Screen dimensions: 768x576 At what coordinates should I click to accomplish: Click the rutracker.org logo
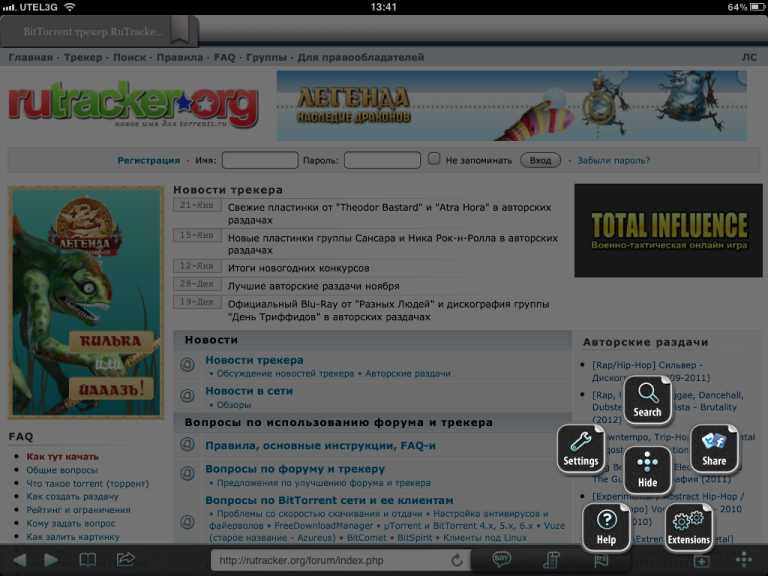133,104
